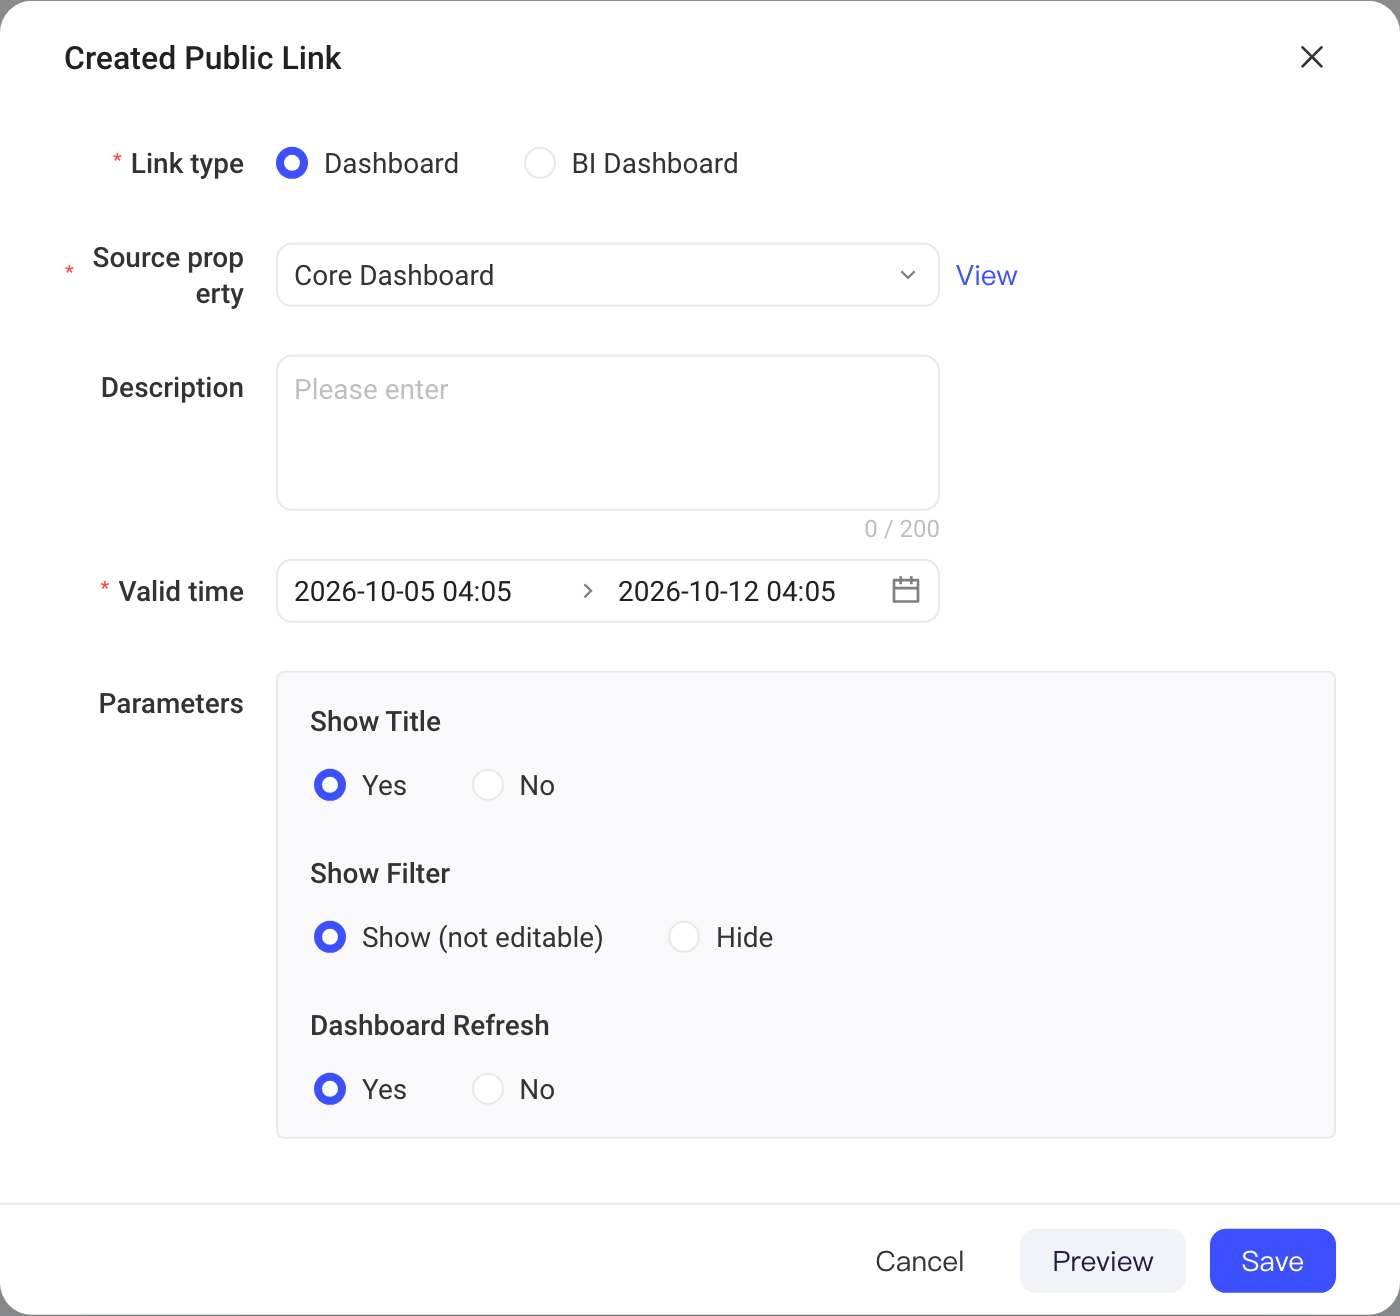Save the public link

coord(1273,1261)
